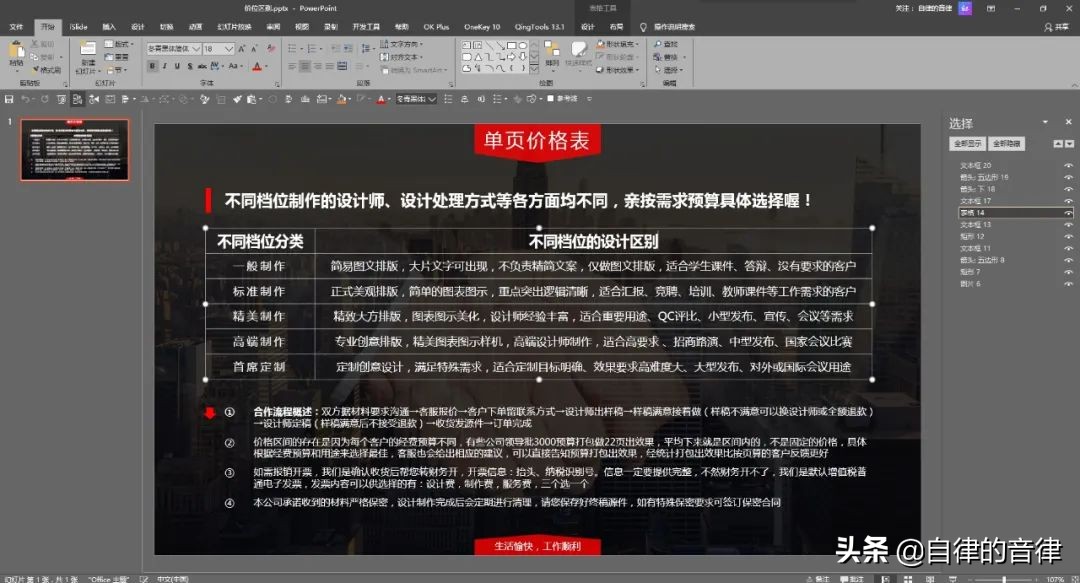The height and width of the screenshot is (583, 1080).
Task: Toggle visibility of 矩形 12
Action: pyautogui.click(x=1068, y=236)
